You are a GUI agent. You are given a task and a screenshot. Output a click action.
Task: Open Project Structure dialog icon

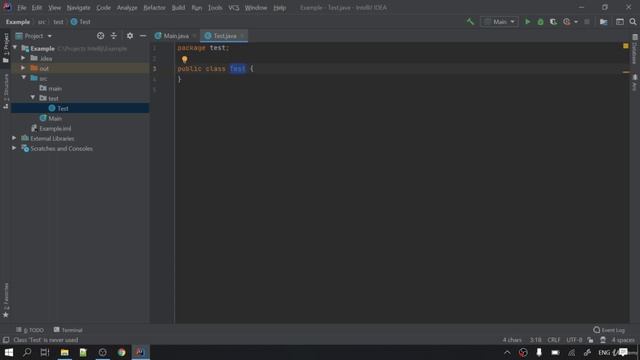click(604, 22)
